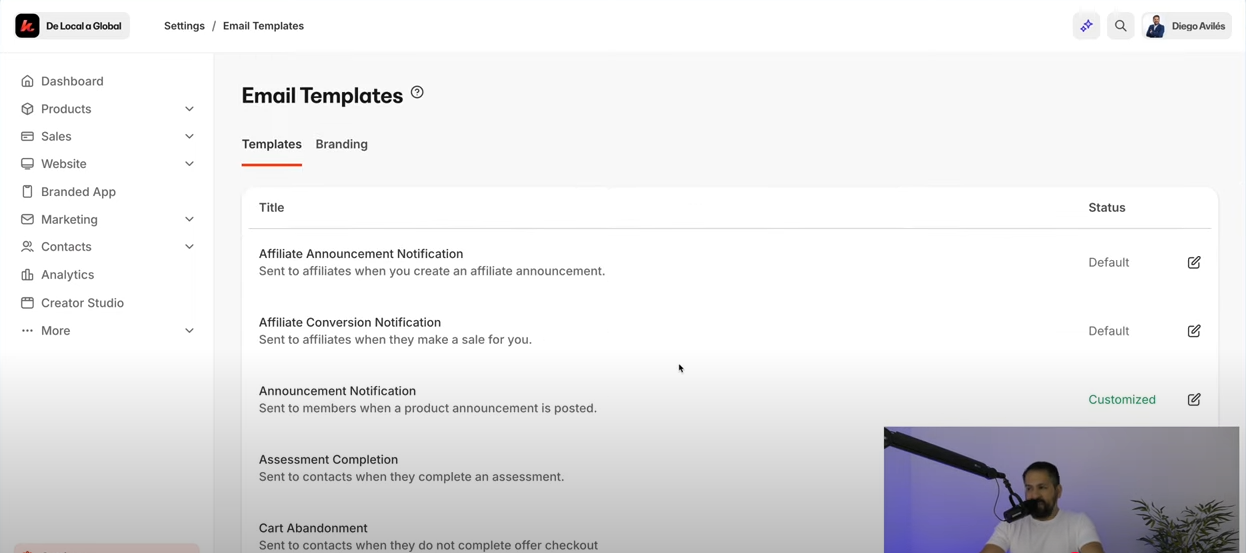
Task: Open the AI sparkle assistant icon
Action: point(1086,26)
